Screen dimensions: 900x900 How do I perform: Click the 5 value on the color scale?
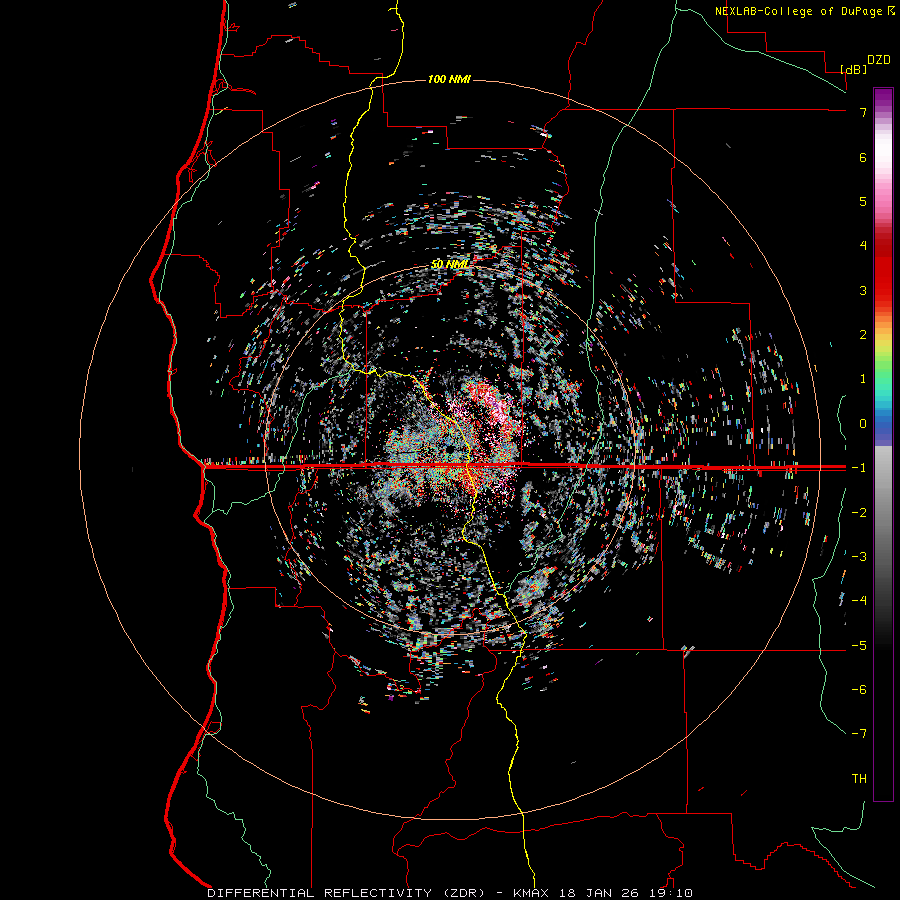863,201
